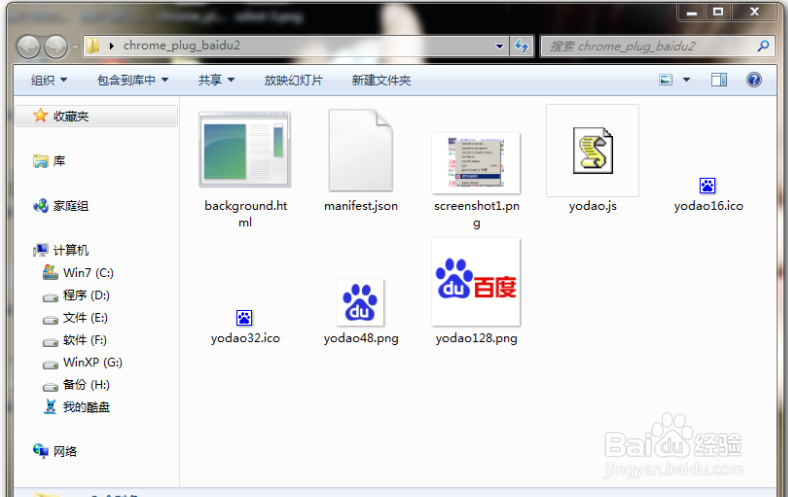This screenshot has height=497, width=788.
Task: Select the yodao128.png Baidu logo thumbnail
Action: tap(476, 282)
